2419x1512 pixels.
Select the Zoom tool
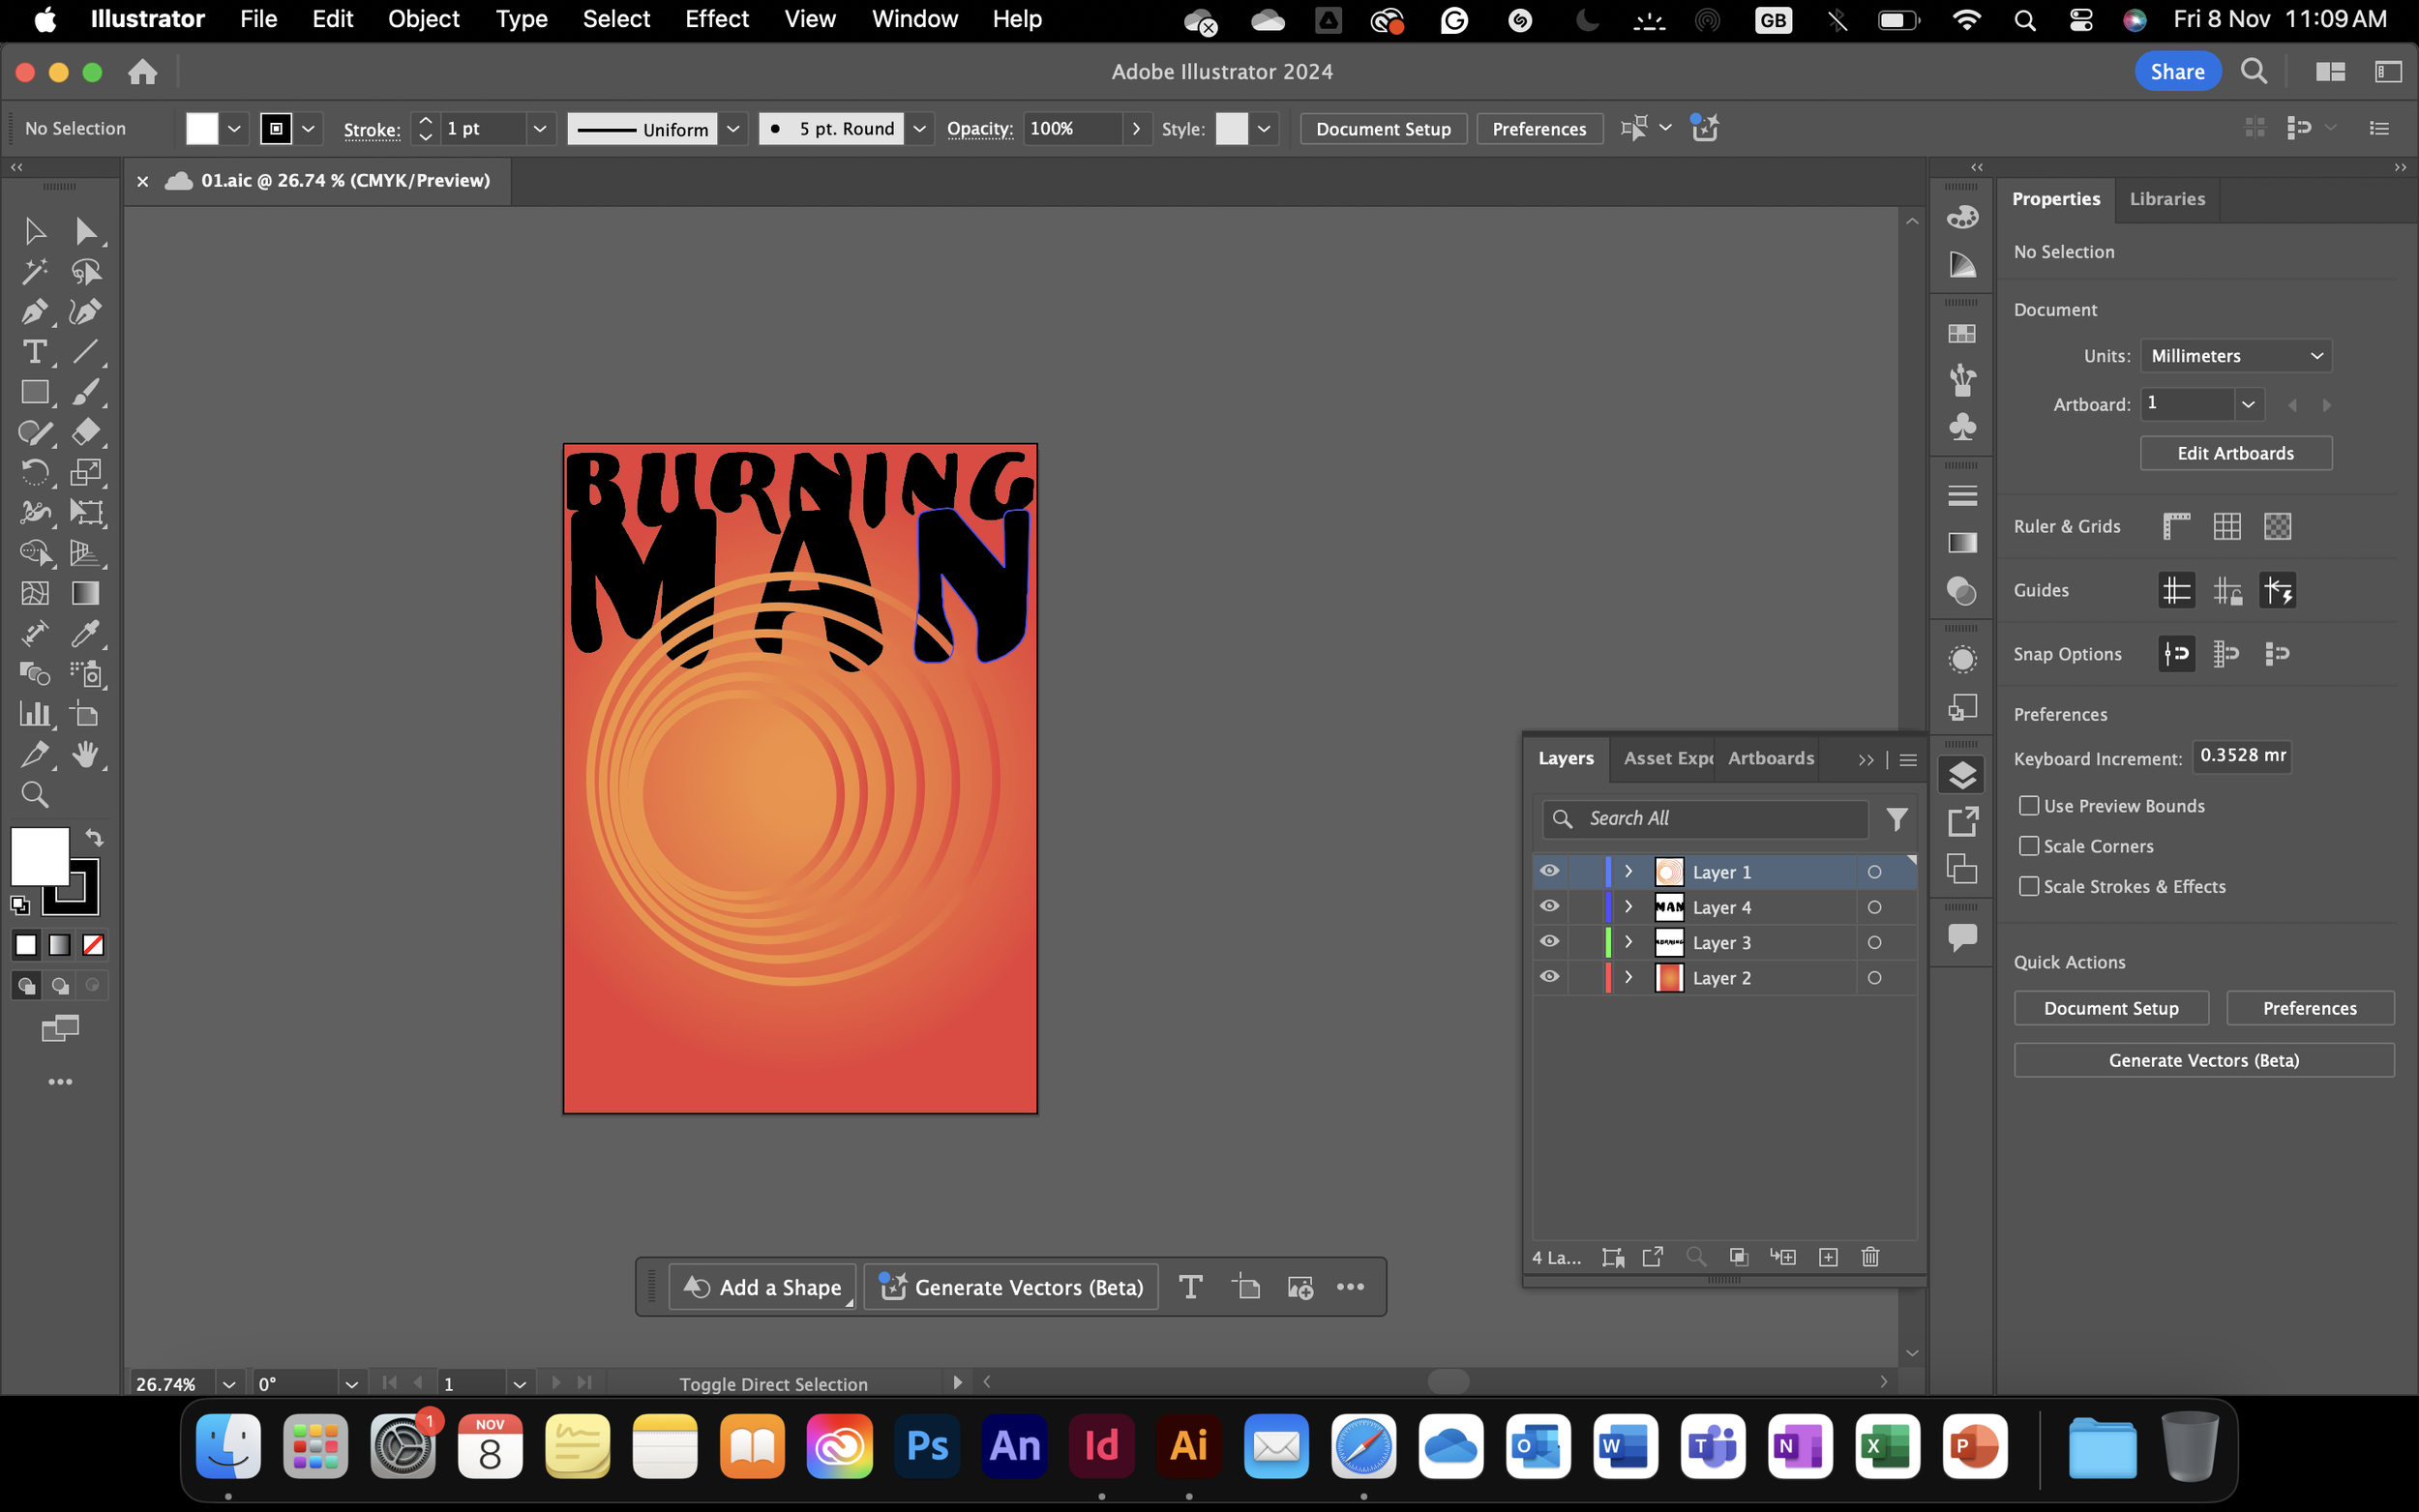point(34,794)
